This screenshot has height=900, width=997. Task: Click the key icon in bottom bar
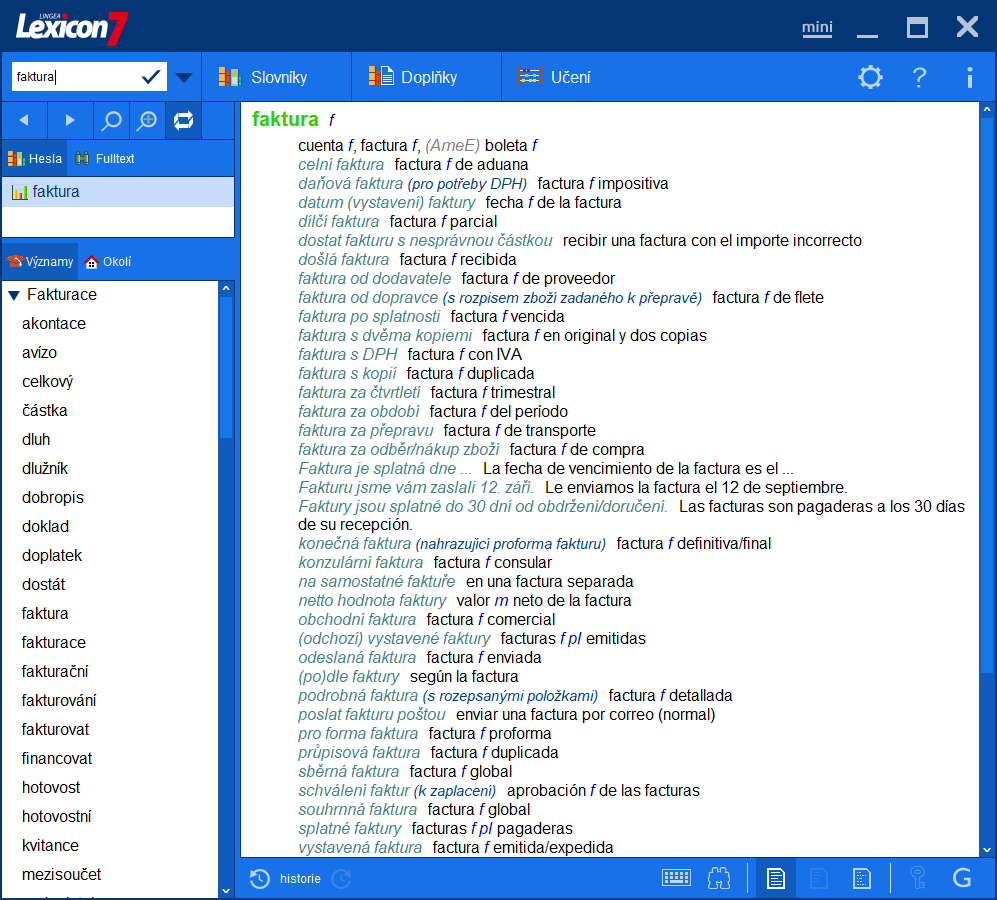(918, 878)
